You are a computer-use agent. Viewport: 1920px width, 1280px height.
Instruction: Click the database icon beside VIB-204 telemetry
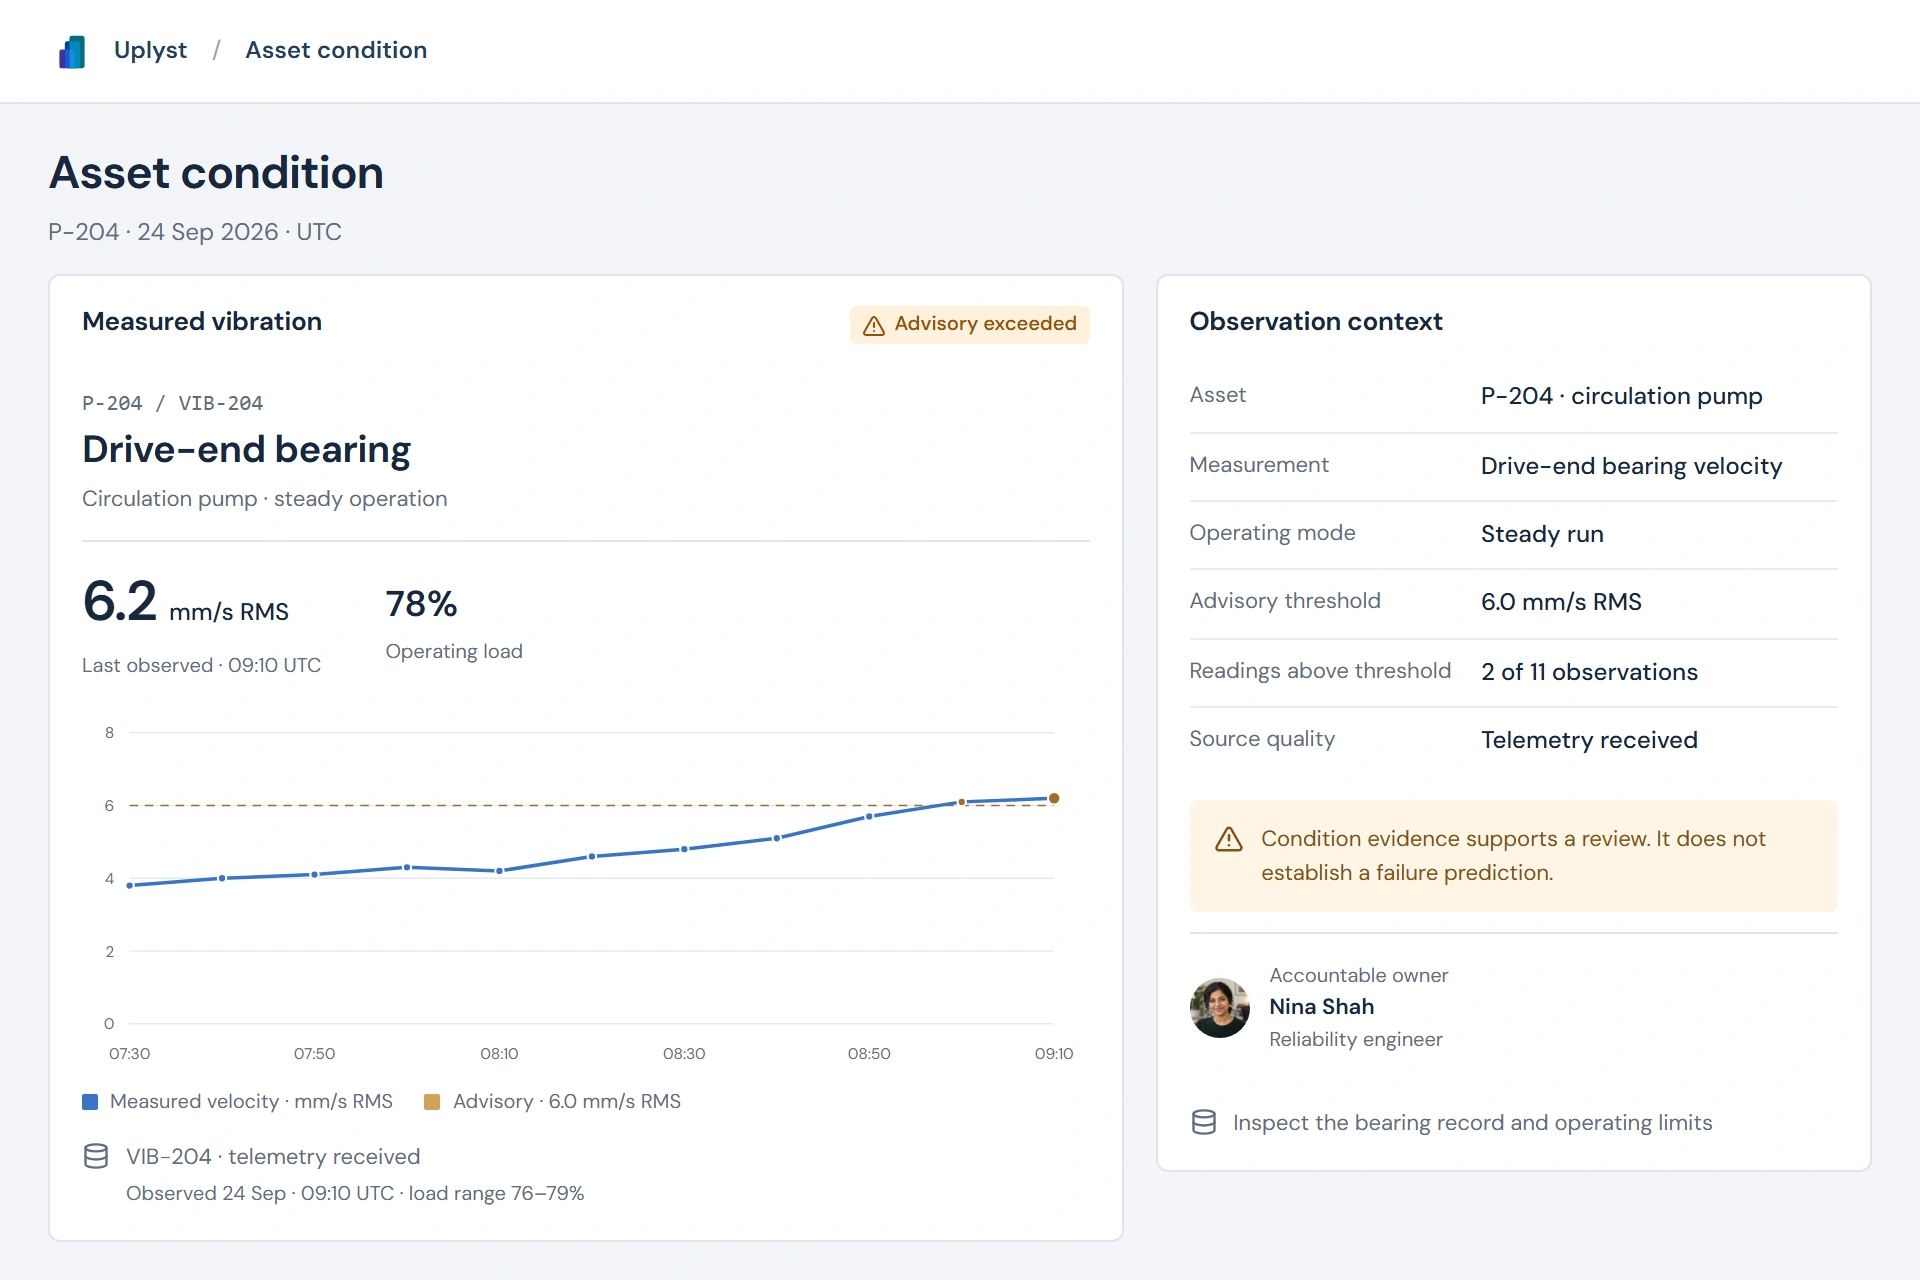(96, 1156)
